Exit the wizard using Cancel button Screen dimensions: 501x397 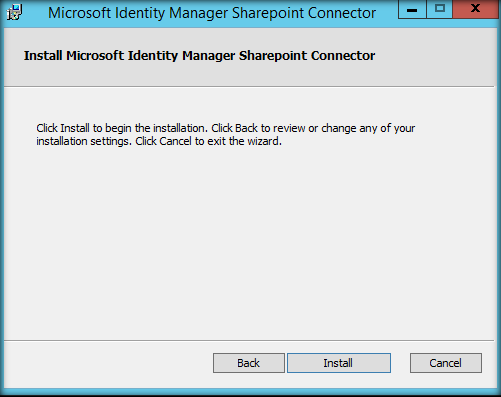click(x=446, y=363)
